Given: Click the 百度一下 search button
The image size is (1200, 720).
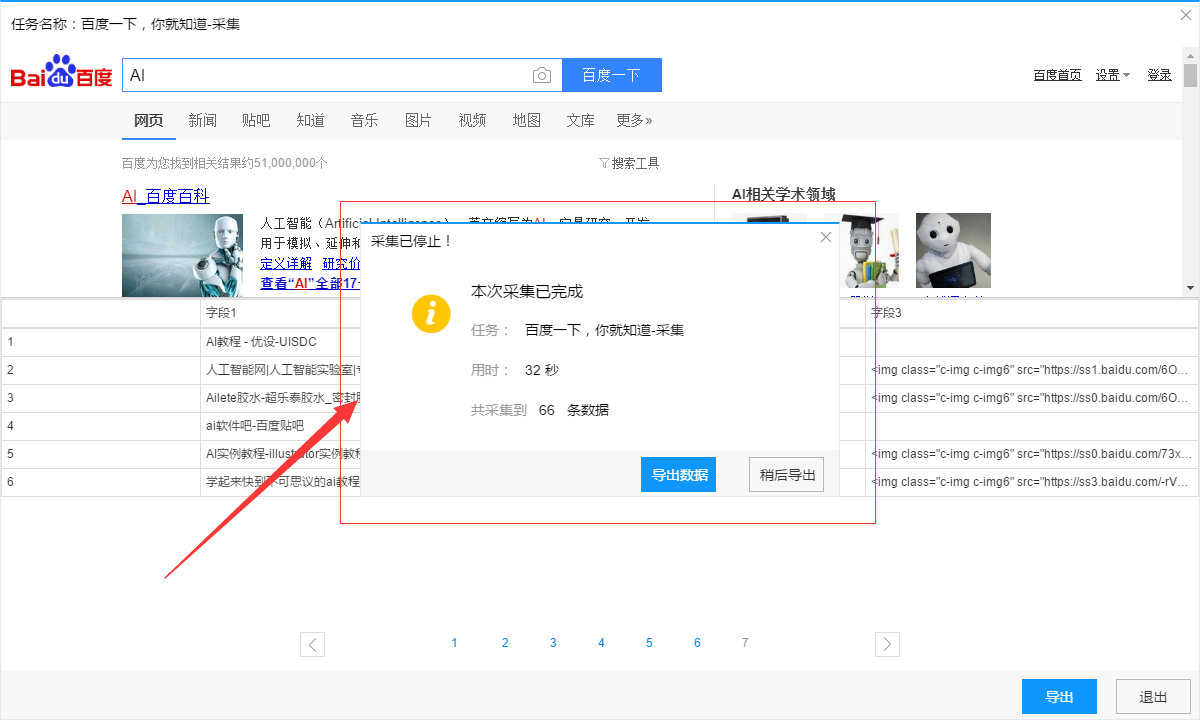Looking at the screenshot, I should pos(611,75).
